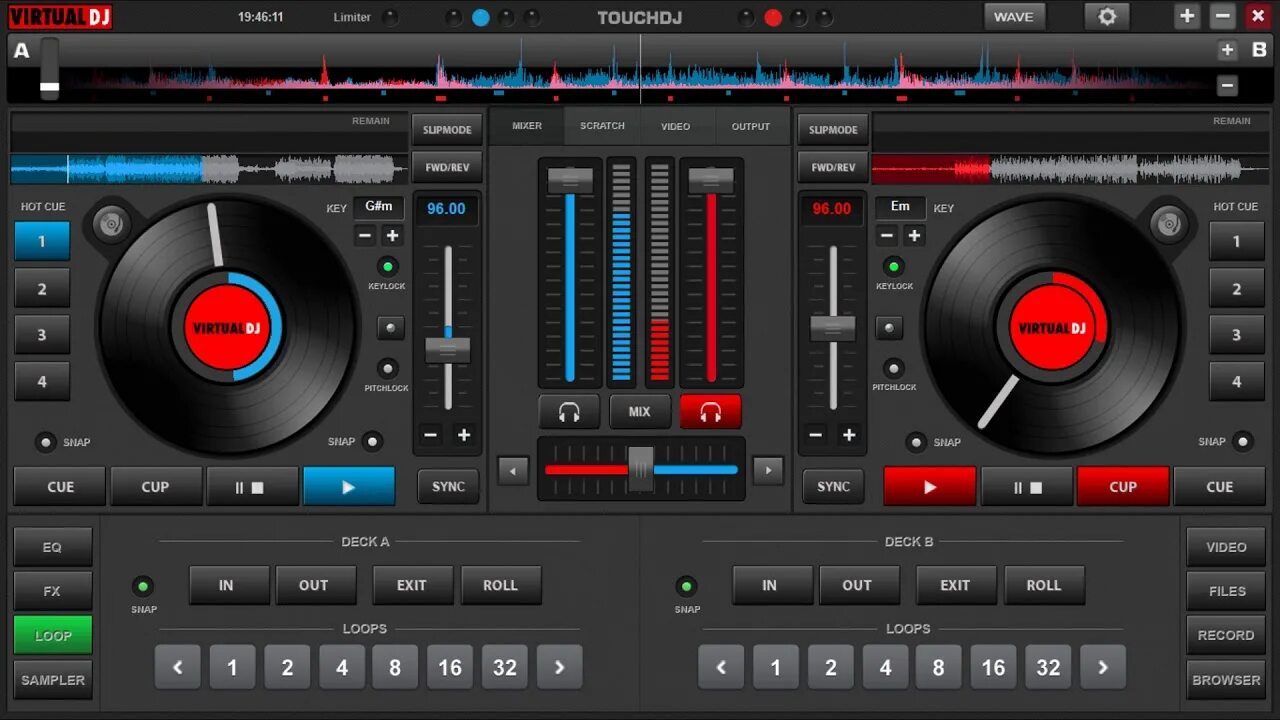Nudge crossfader left with arrow button
The image size is (1280, 720).
coord(513,470)
